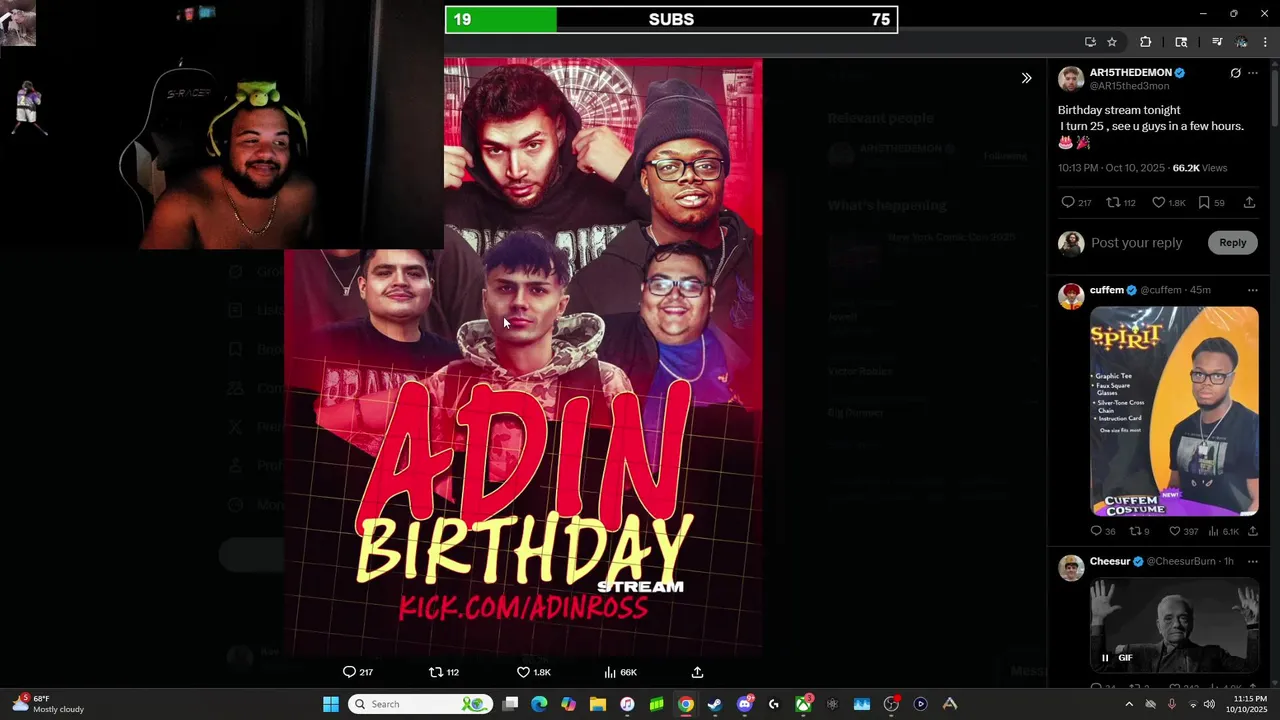Viewport: 1280px width, 720px height.
Task: Click the reply icon below the image
Action: 349,672
